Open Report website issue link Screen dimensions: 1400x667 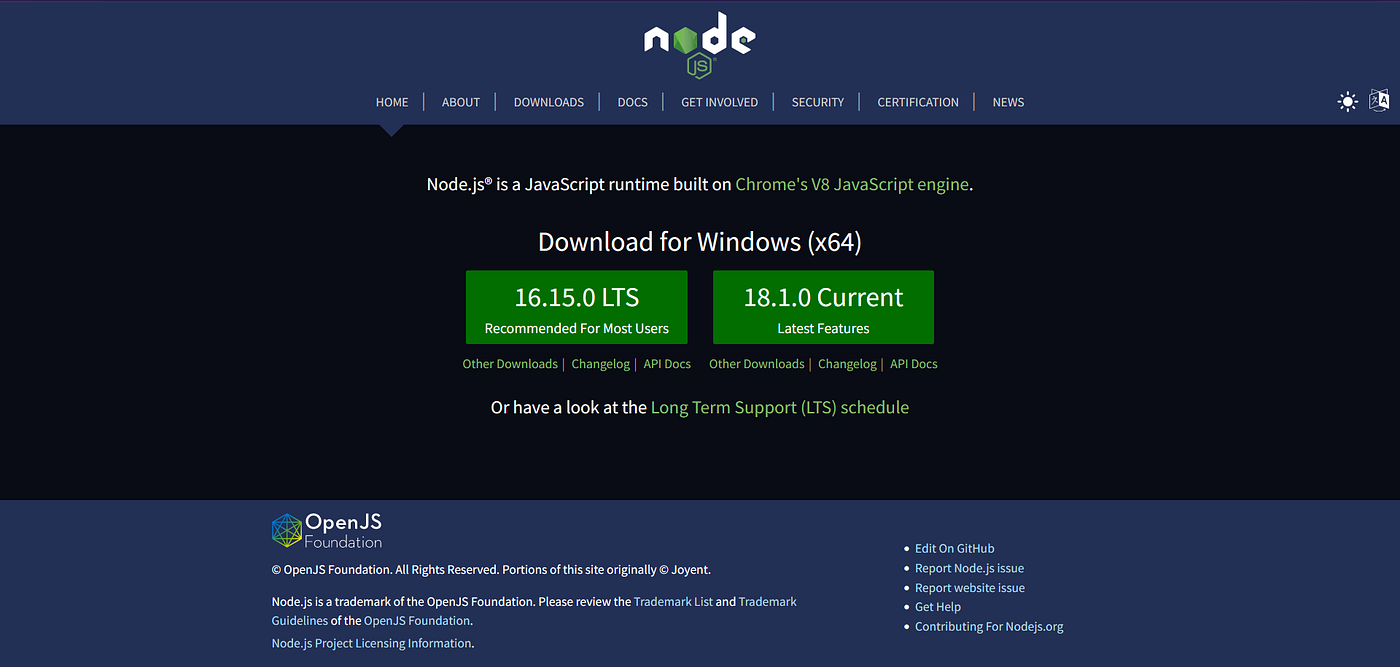[x=970, y=588]
